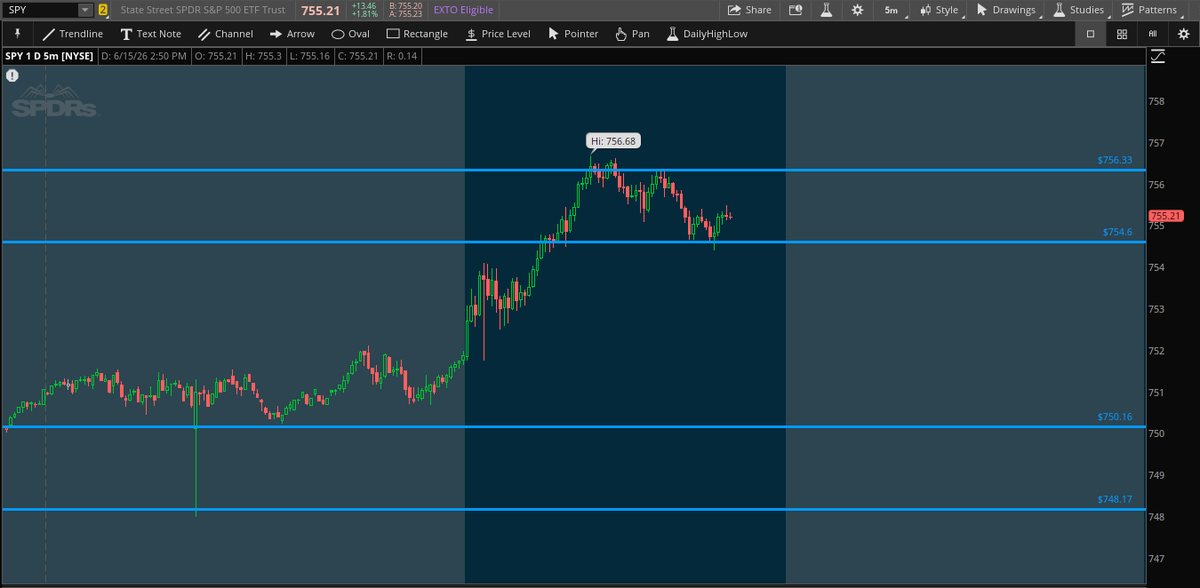The width and height of the screenshot is (1200, 588).
Task: Open the 5m timeframe dropdown
Action: pos(891,10)
